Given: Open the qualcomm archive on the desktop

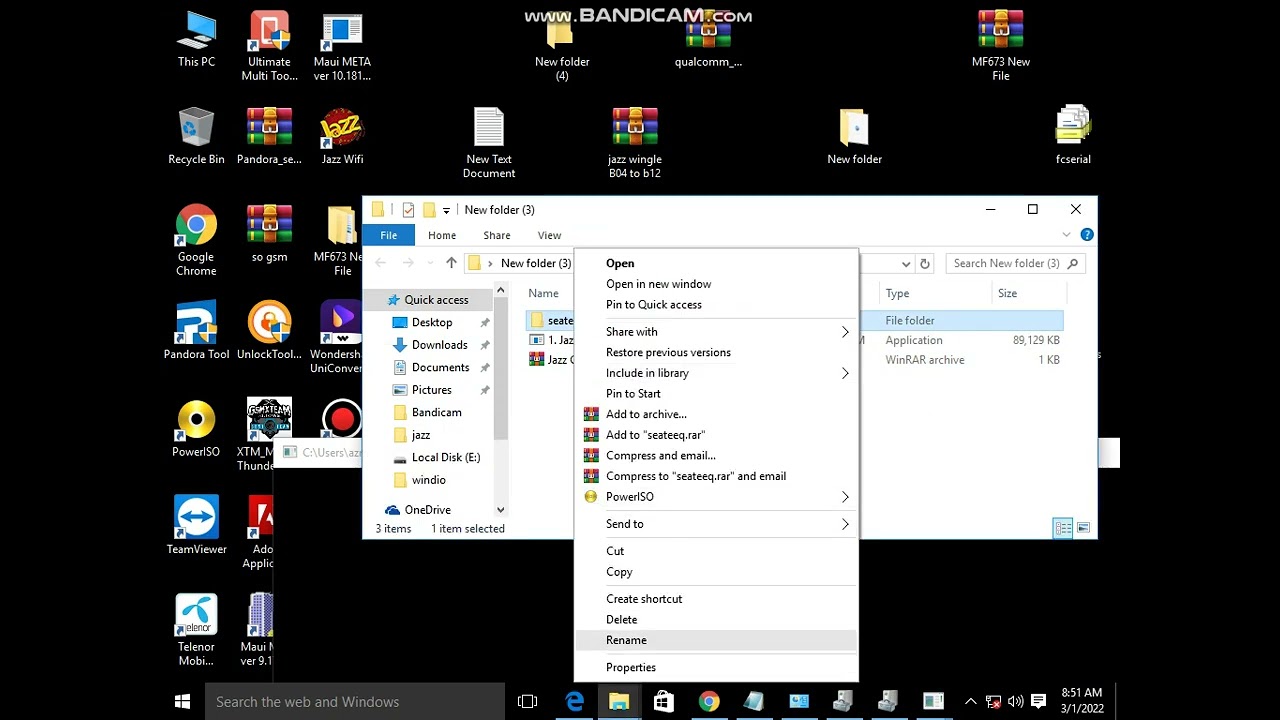Looking at the screenshot, I should (708, 40).
